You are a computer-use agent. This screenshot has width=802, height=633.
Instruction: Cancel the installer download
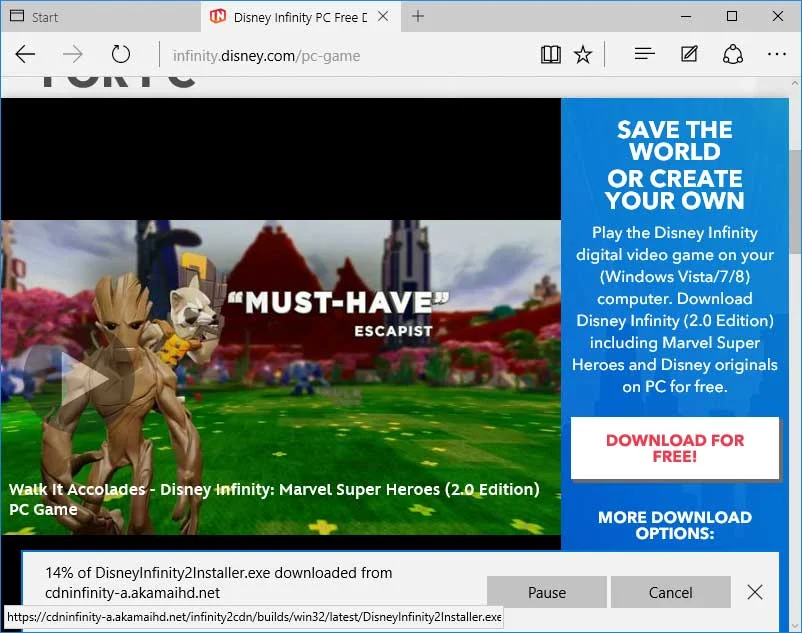pyautogui.click(x=671, y=592)
